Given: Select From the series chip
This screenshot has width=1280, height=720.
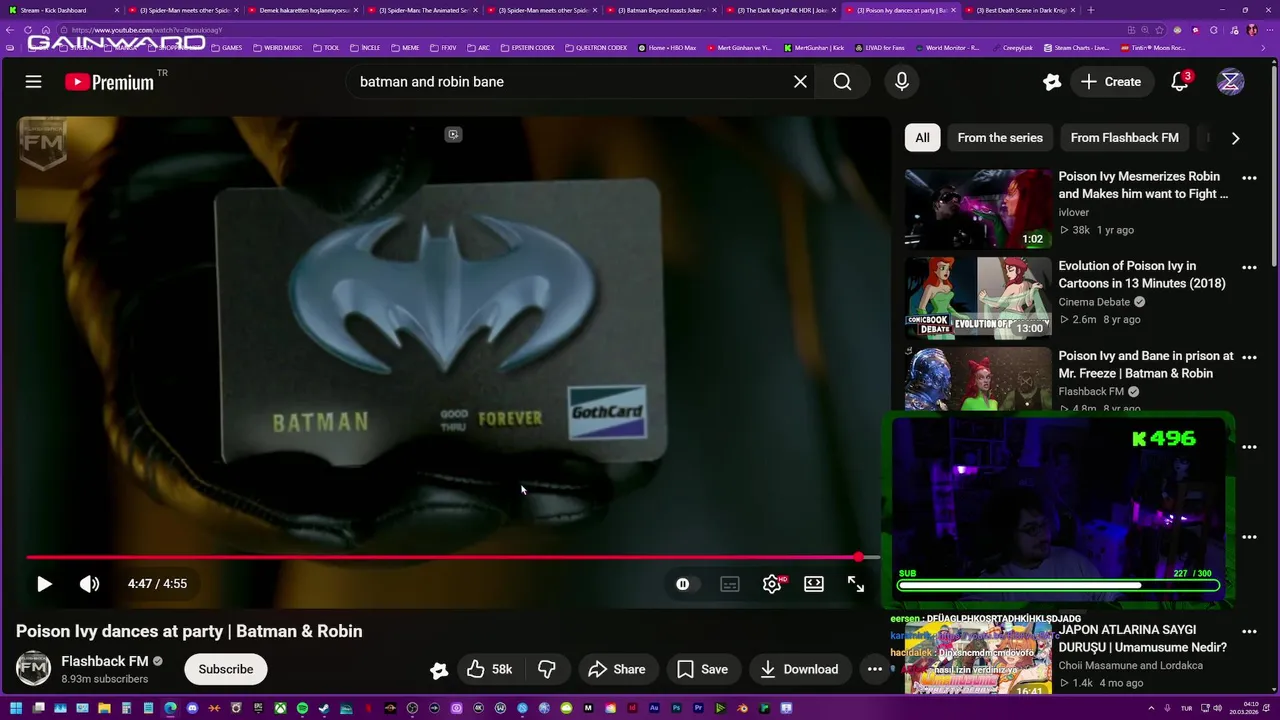Looking at the screenshot, I should 1000,138.
